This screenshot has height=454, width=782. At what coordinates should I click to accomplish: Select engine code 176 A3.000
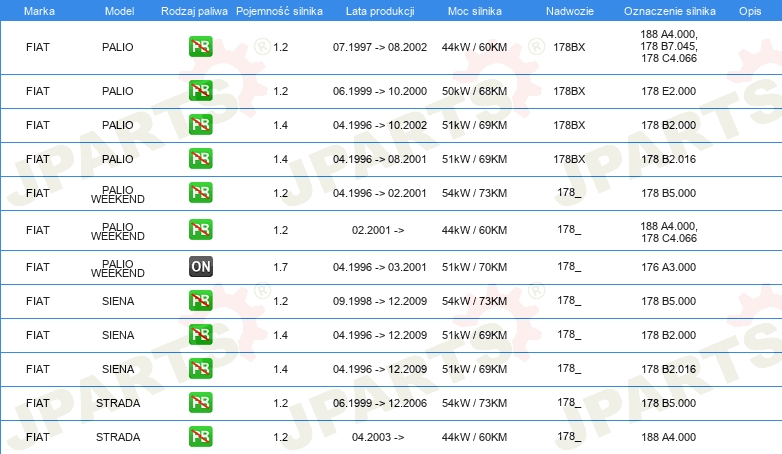(x=668, y=267)
